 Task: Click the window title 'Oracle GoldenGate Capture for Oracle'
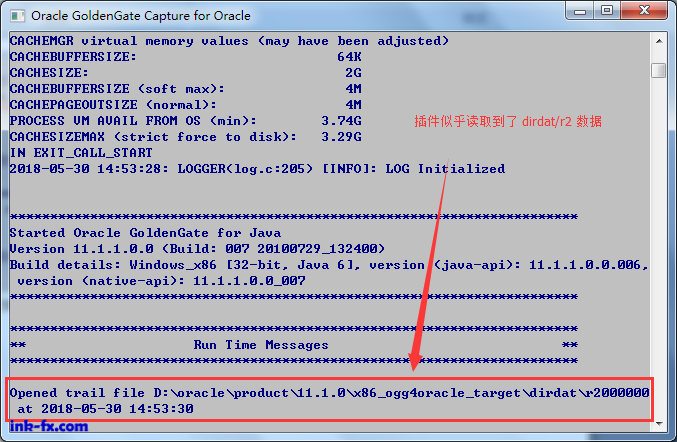point(141,16)
